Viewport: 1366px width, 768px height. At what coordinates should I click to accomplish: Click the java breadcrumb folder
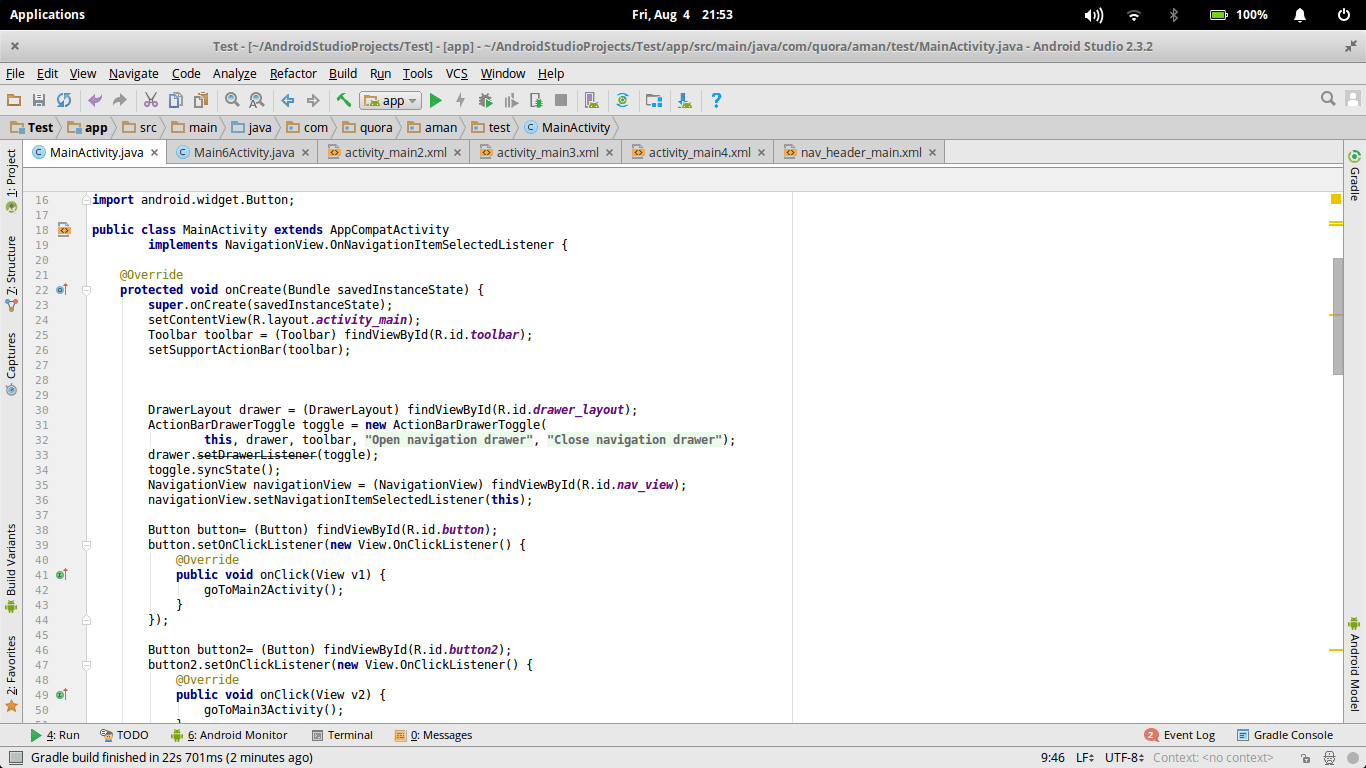point(251,127)
